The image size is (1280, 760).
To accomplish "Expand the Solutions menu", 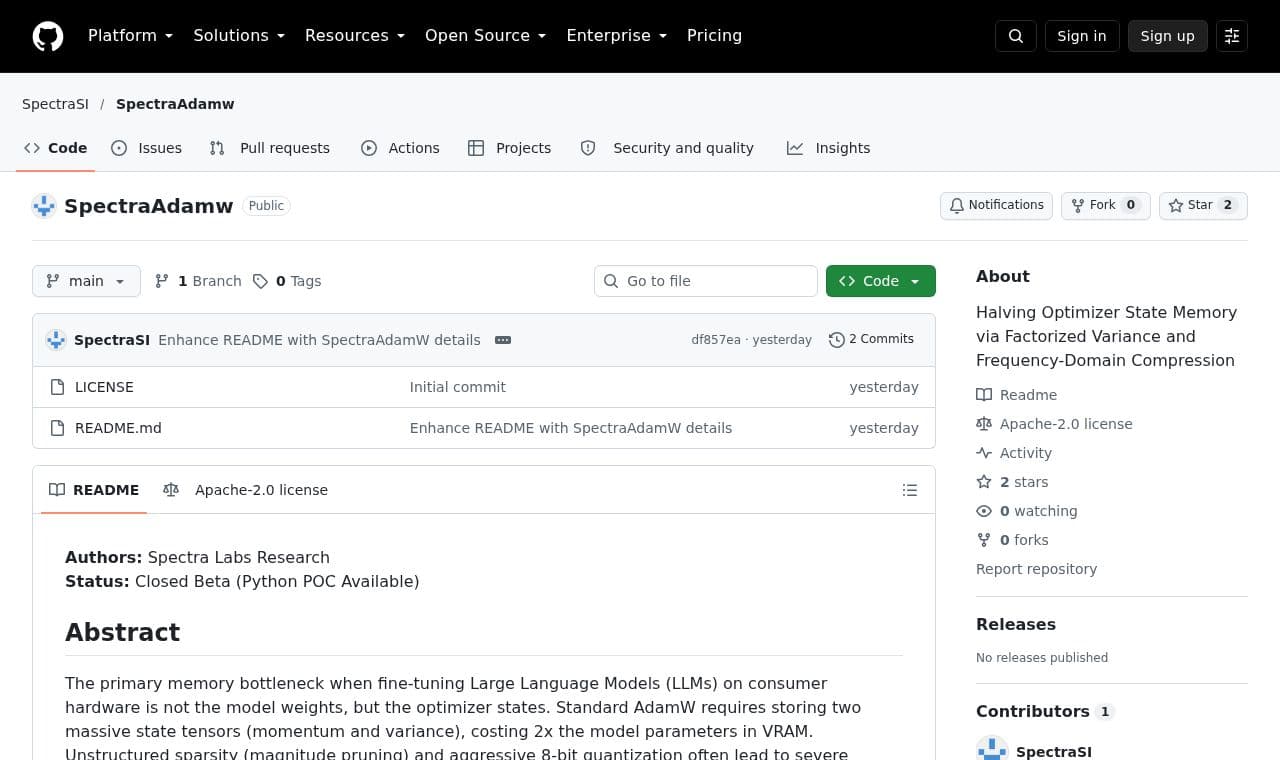I will point(239,36).
